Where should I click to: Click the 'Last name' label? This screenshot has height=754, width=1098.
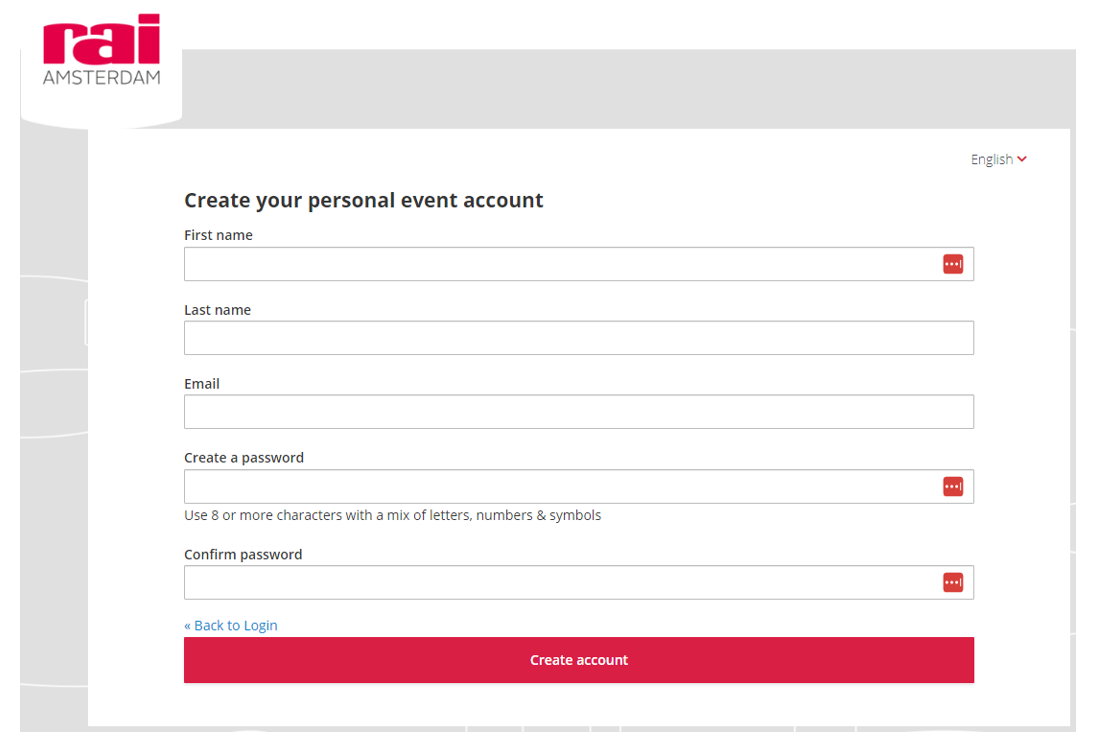217,309
